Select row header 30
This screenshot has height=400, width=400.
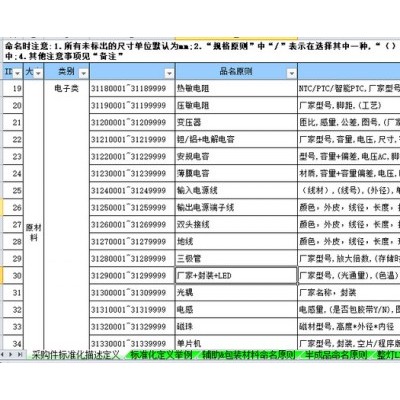tap(12, 275)
